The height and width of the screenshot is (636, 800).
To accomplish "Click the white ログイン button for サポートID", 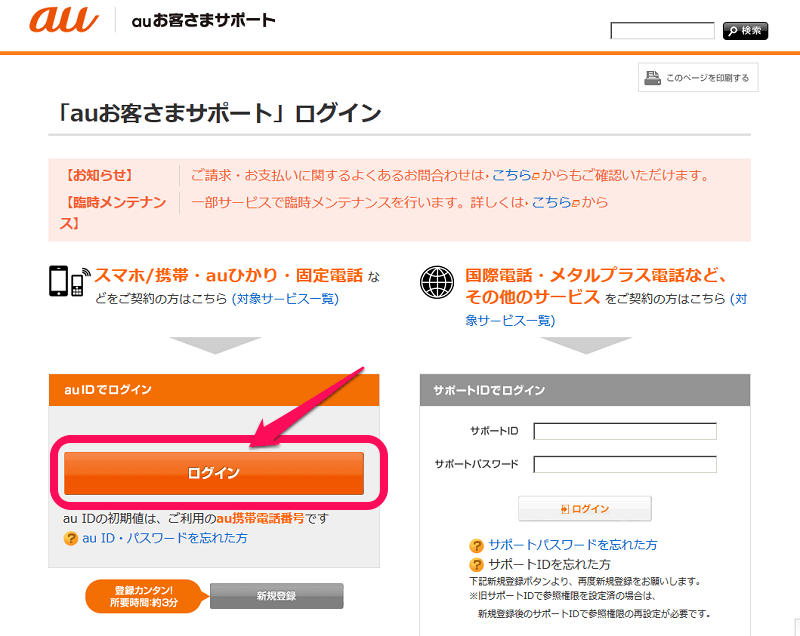I will pos(585,508).
